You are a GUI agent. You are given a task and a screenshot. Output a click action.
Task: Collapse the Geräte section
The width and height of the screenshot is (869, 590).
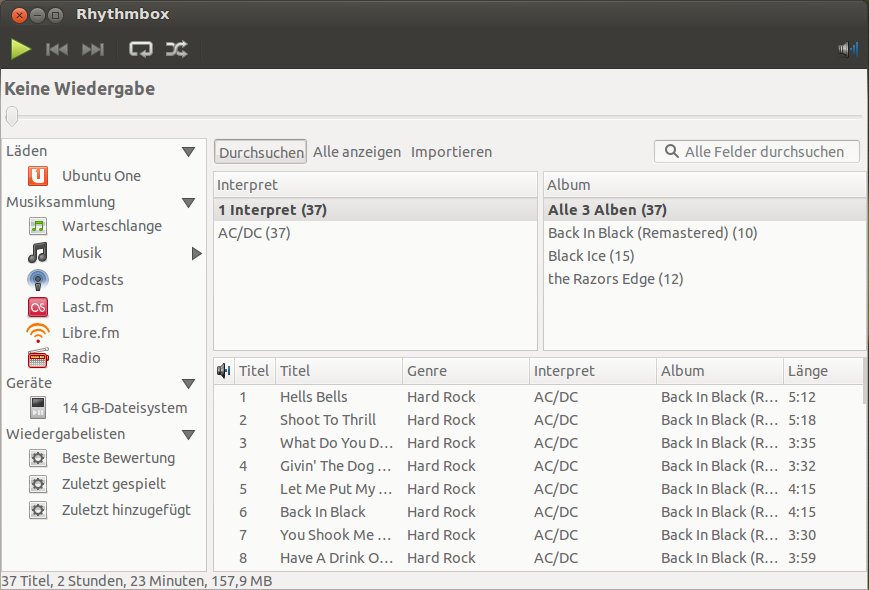[188, 383]
